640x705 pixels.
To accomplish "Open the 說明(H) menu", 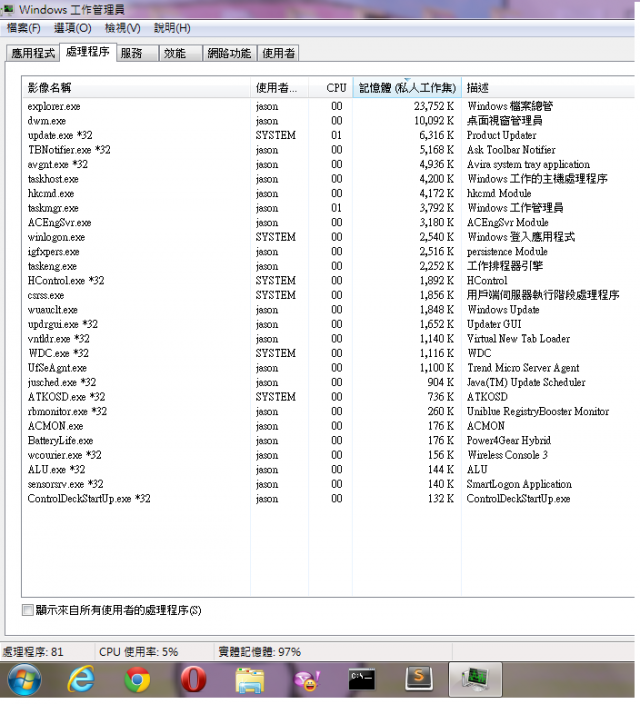I will (172, 28).
